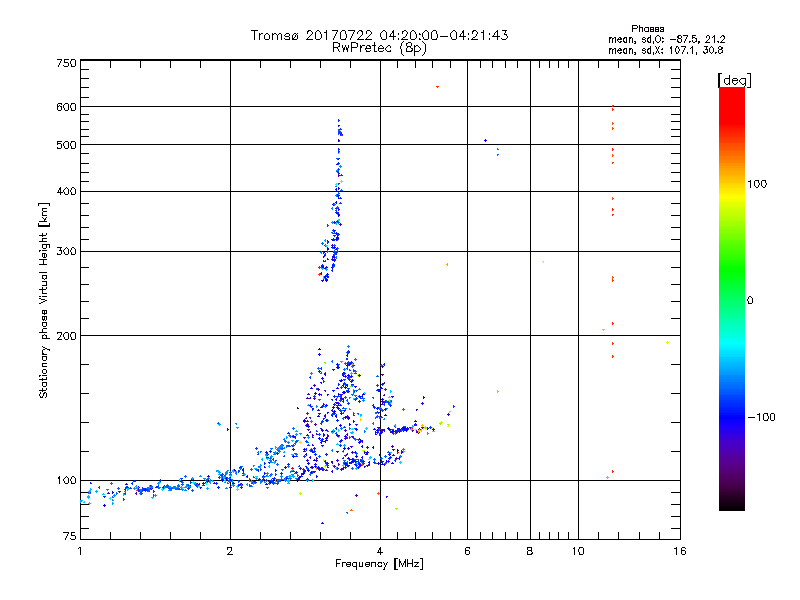The height and width of the screenshot is (600, 800).
Task: Click the '[deg]' label above the color bar
Action: pos(734,80)
